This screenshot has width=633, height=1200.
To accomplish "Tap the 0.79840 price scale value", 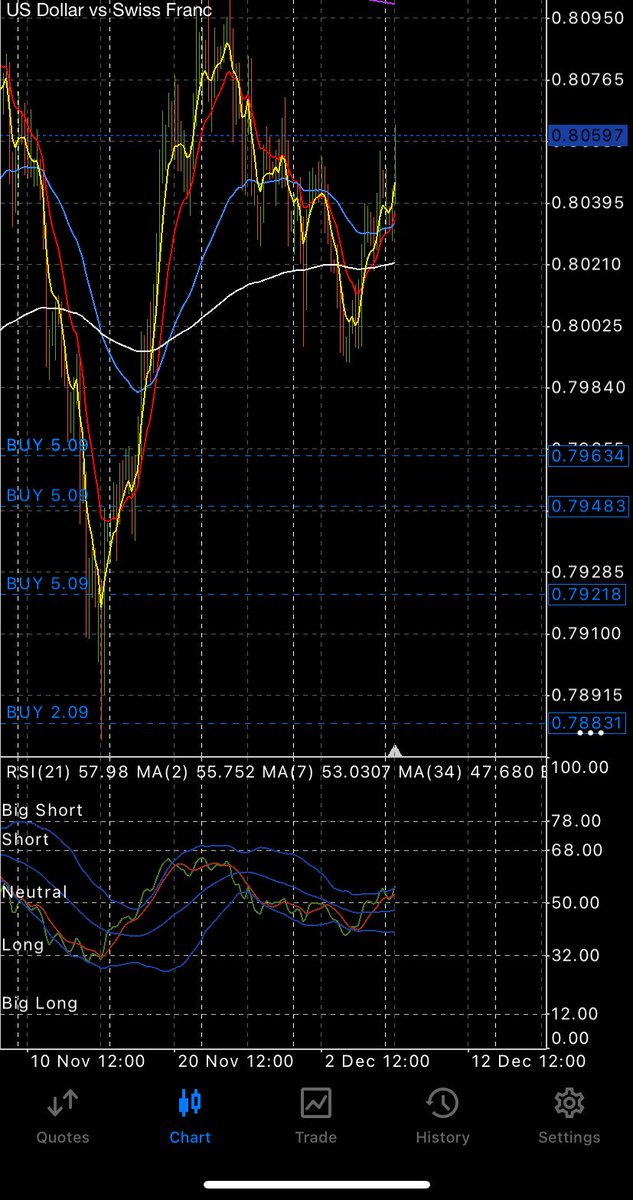I will [588, 387].
